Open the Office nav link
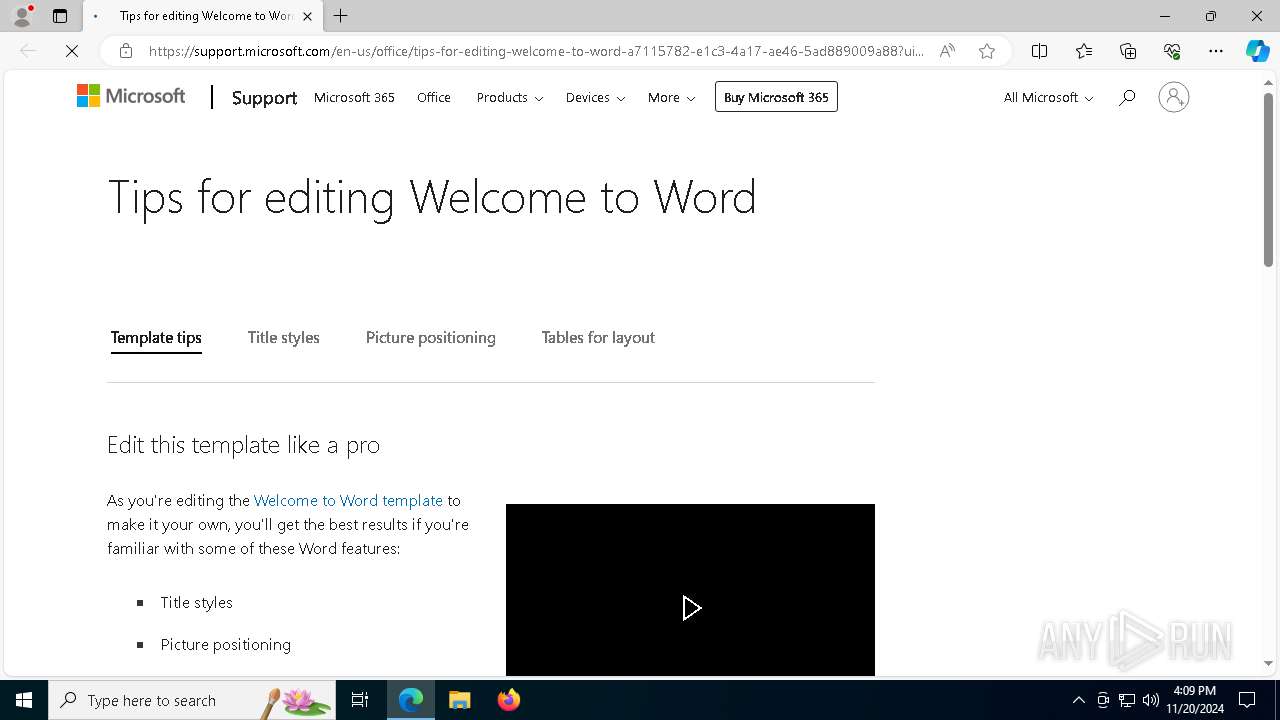1280x720 pixels. (x=434, y=97)
